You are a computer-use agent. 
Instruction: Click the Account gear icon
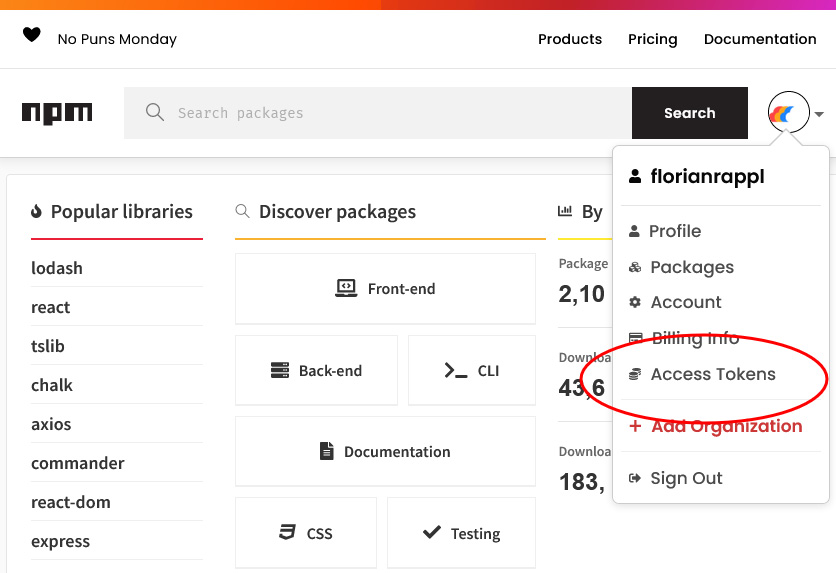(x=634, y=302)
